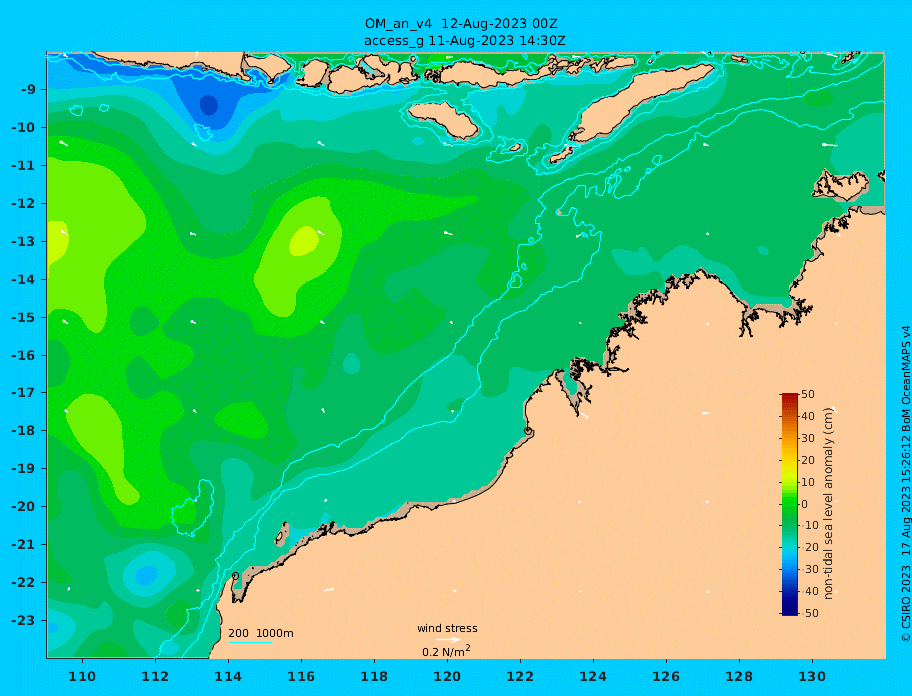The height and width of the screenshot is (696, 912).
Task: Click the dark red top of the colorbar
Action: [x=790, y=398]
